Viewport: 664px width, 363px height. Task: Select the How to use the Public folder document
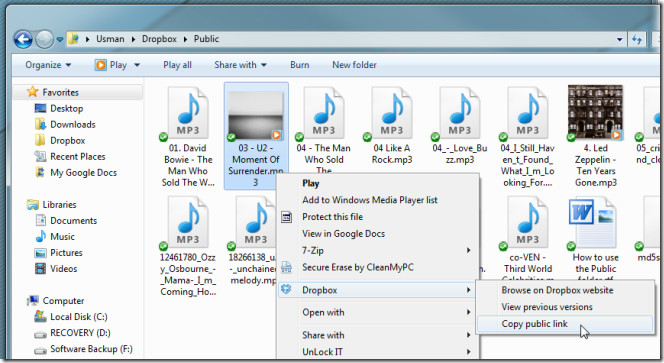pyautogui.click(x=593, y=223)
